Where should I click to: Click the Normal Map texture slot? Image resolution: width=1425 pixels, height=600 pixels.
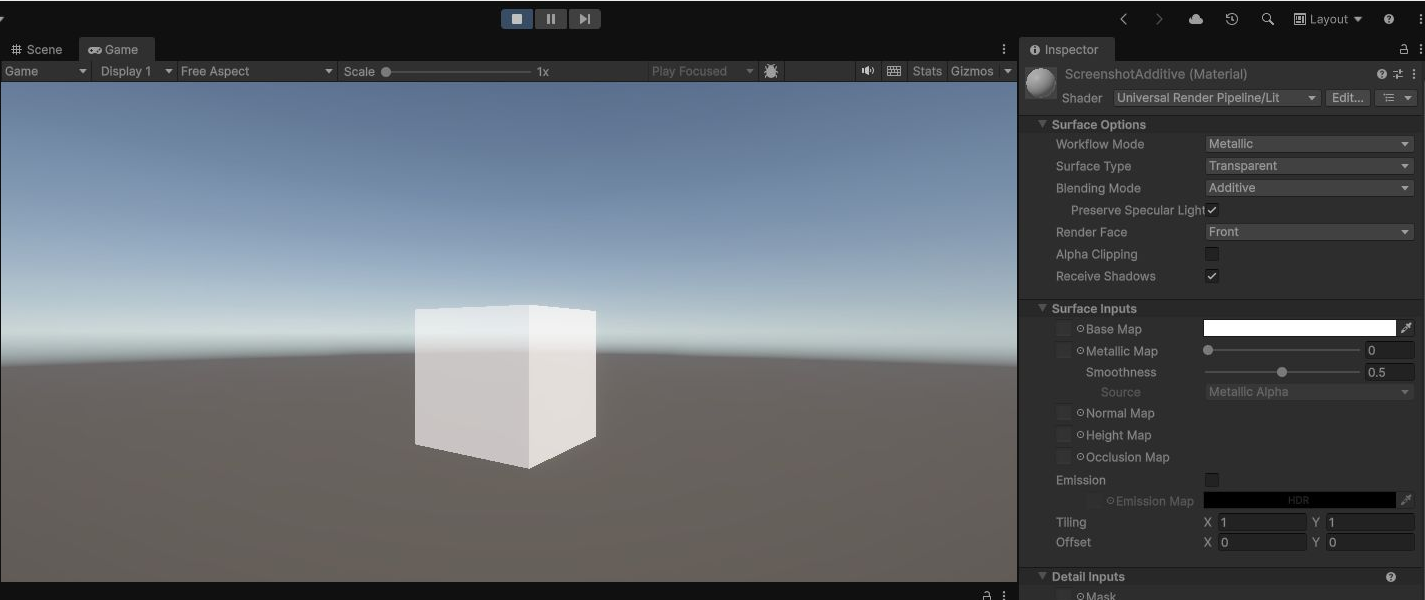(1064, 413)
